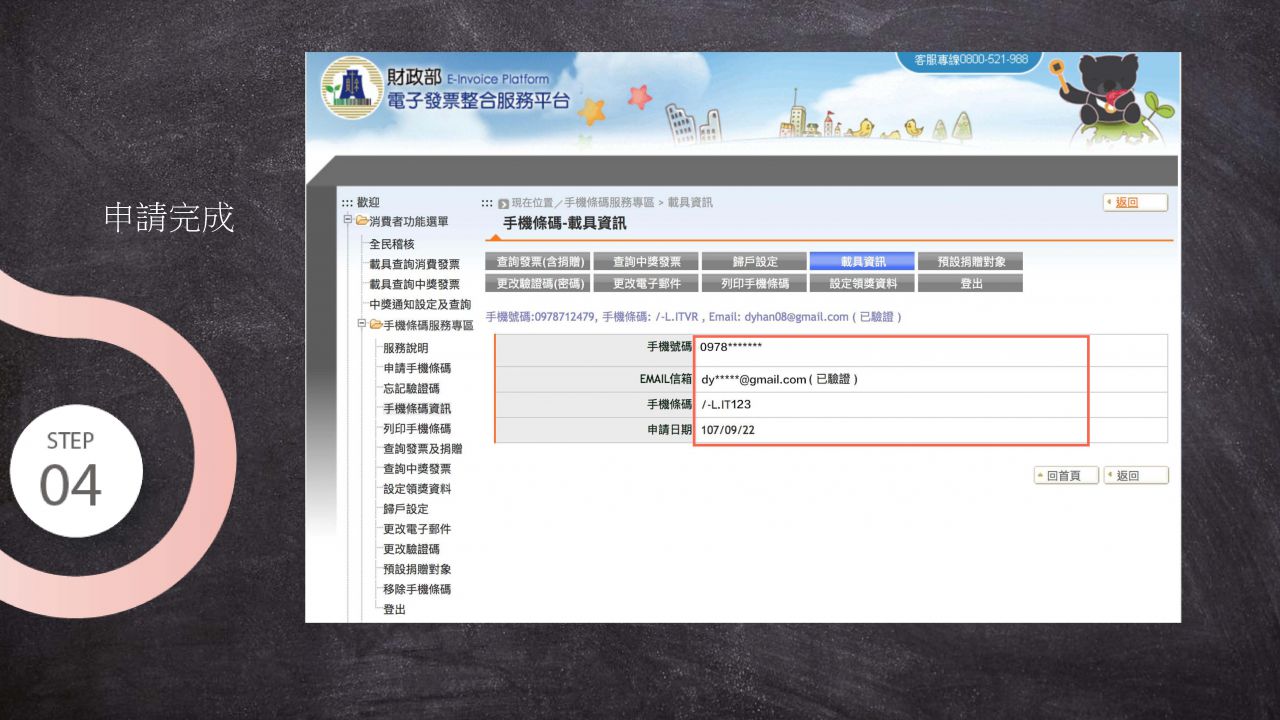Select 更改驗證碼 in the sidebar tree

click(x=411, y=549)
